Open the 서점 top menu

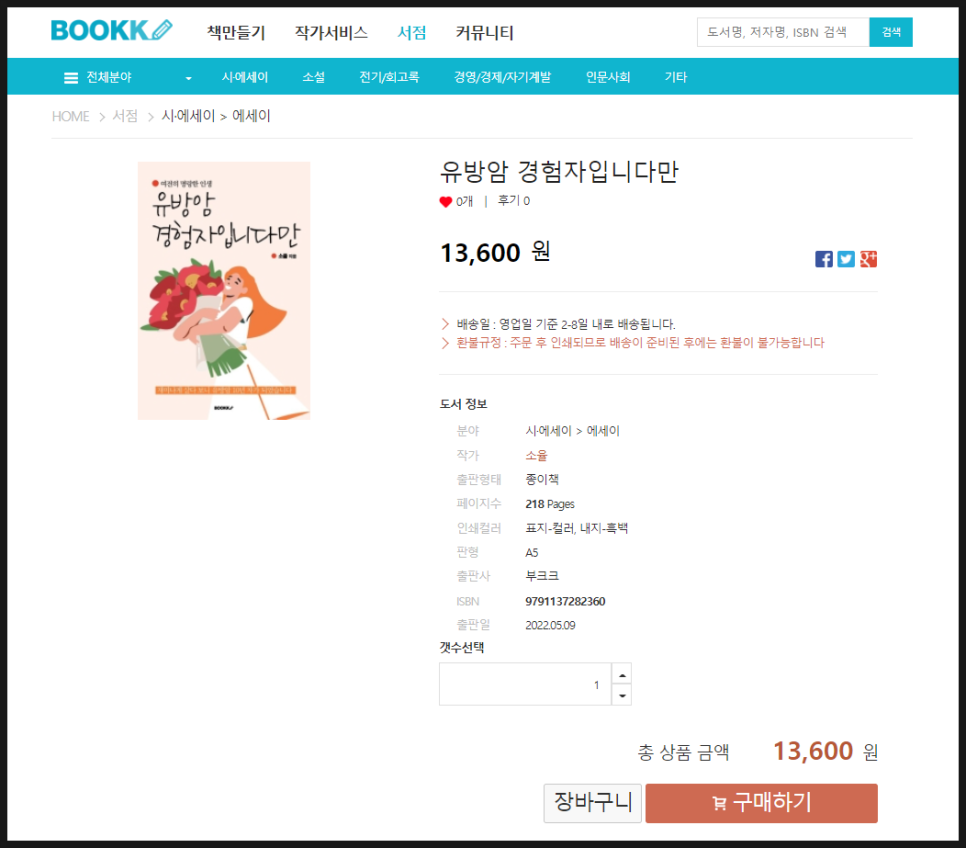click(412, 33)
